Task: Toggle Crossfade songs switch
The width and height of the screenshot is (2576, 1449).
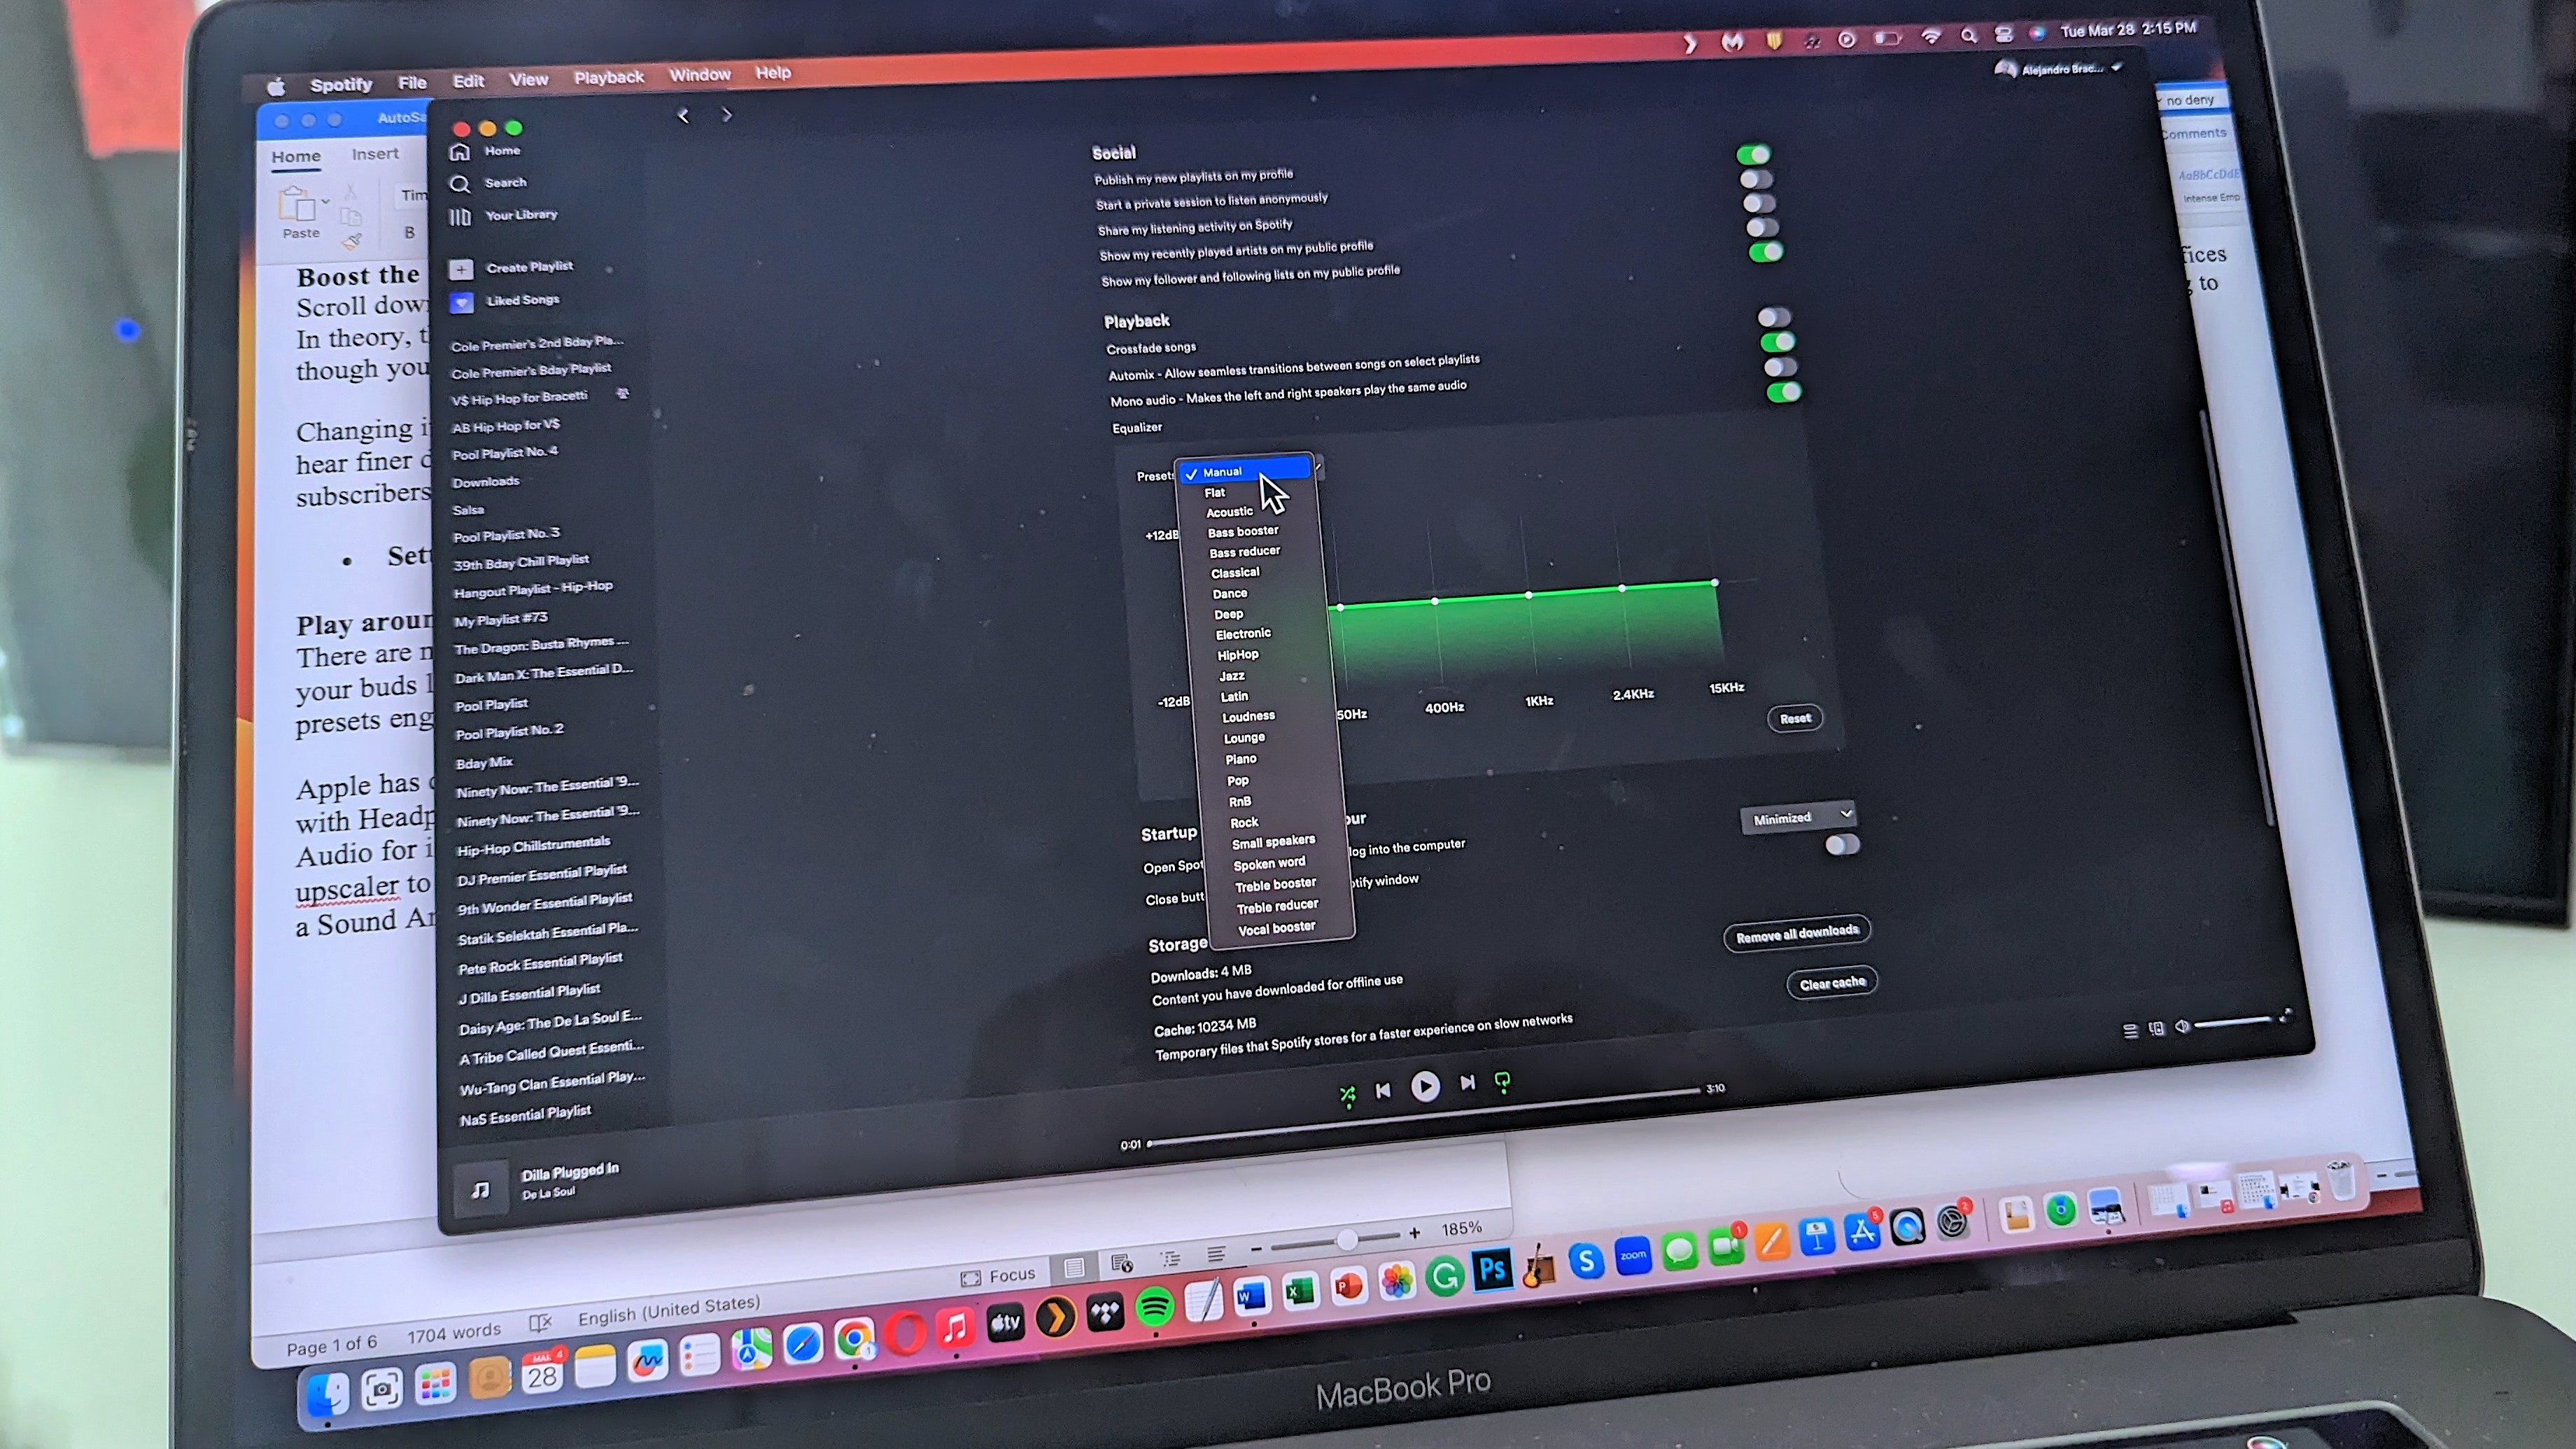Action: click(x=1768, y=345)
